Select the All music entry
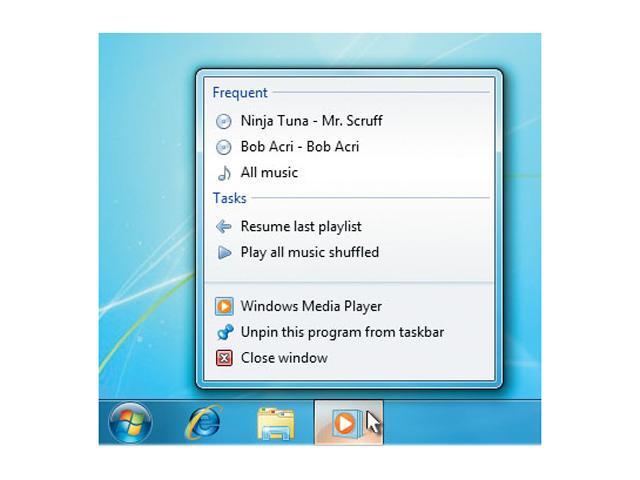Image resolution: width=640 pixels, height=480 pixels. click(269, 173)
